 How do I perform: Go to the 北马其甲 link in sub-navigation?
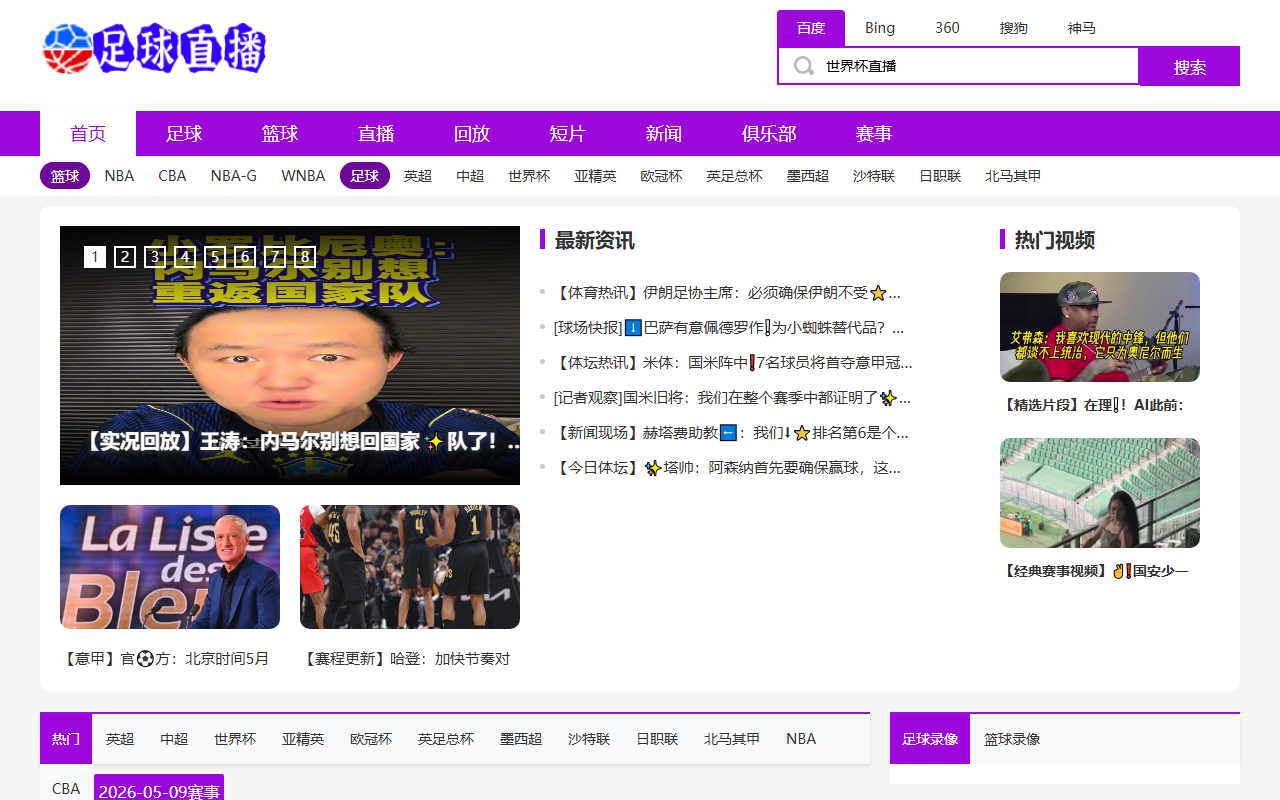[x=1013, y=176]
